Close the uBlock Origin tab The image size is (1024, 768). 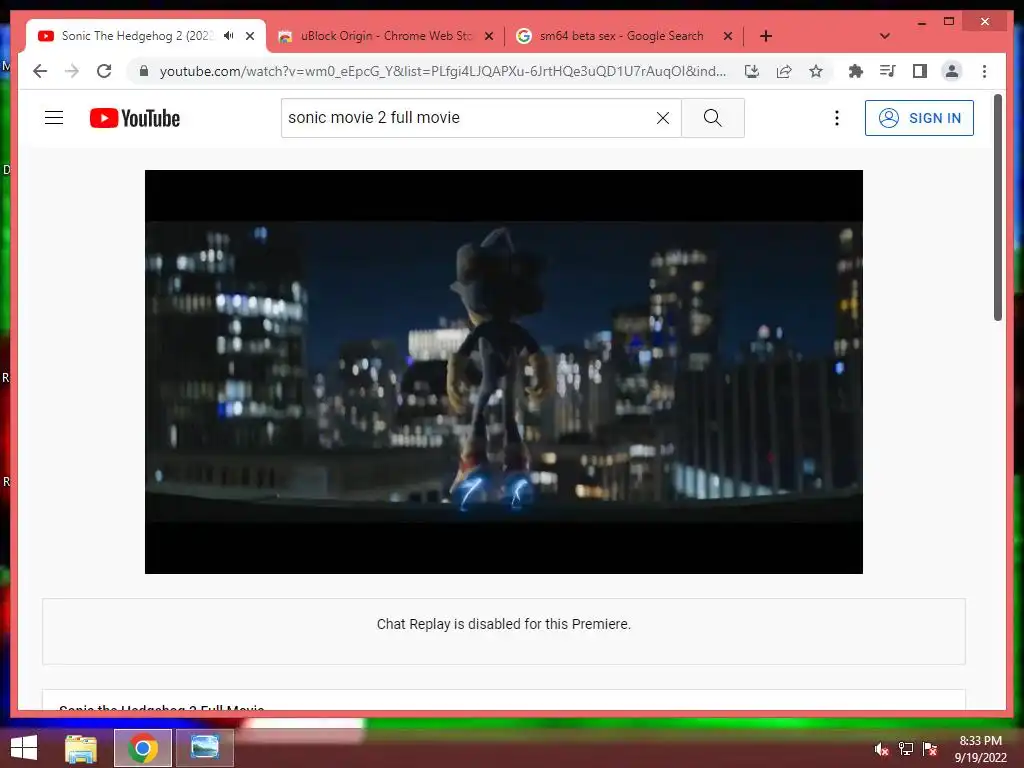point(488,36)
